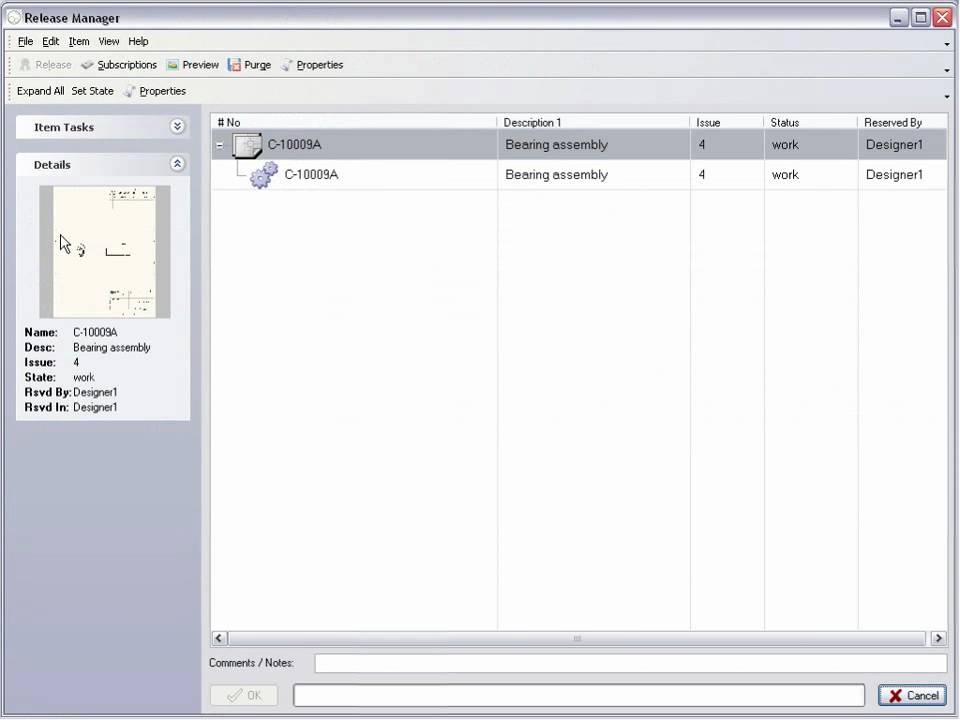
Task: Select the child C-10009A row
Action: (x=579, y=175)
